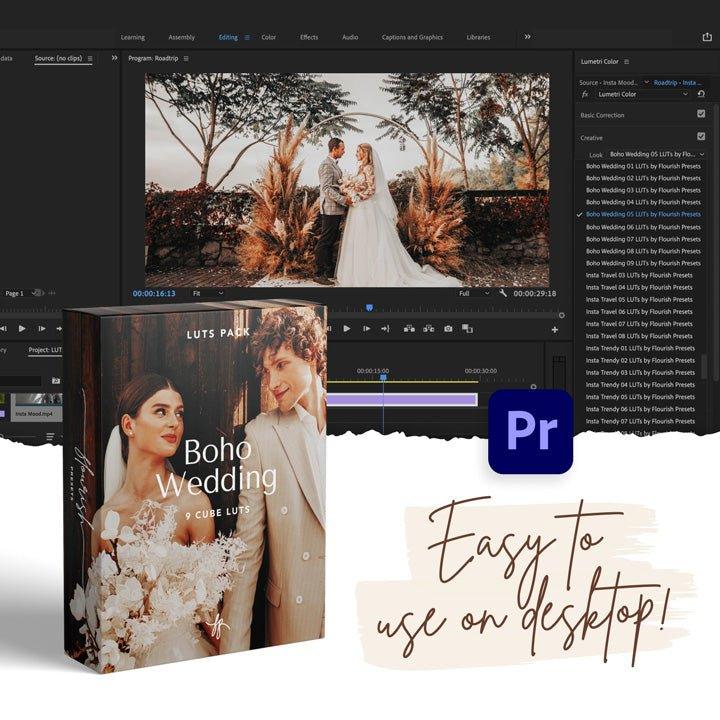Open the Look LUT dropdown
Image resolution: width=720 pixels, height=720 pixels.
coord(656,154)
